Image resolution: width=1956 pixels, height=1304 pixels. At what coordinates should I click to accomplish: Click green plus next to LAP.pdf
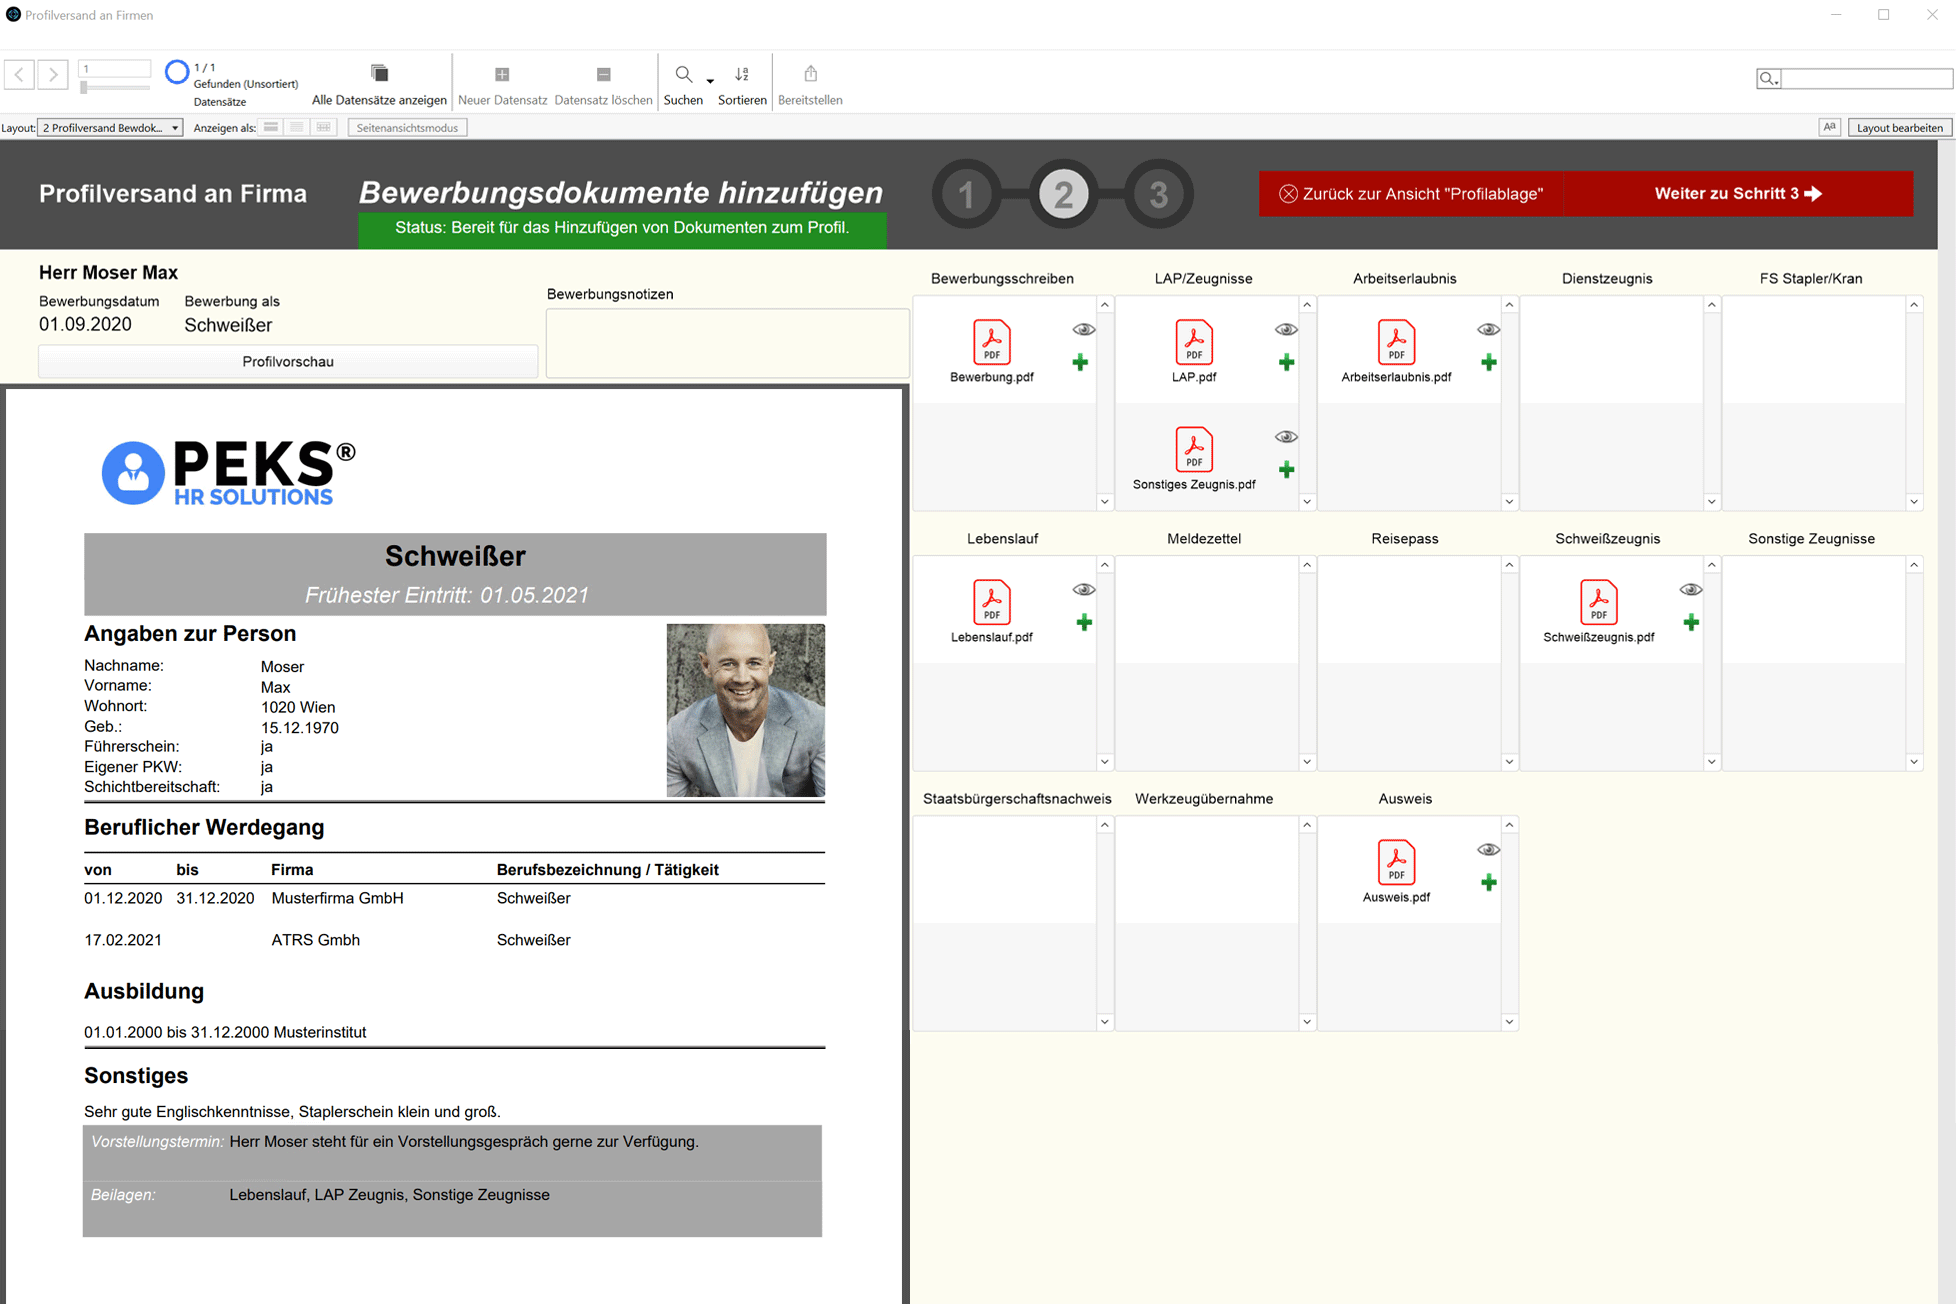click(1286, 363)
